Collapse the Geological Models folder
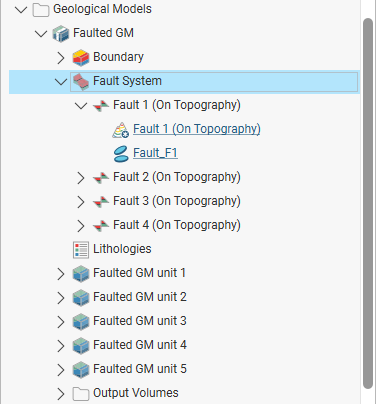 (x=21, y=9)
